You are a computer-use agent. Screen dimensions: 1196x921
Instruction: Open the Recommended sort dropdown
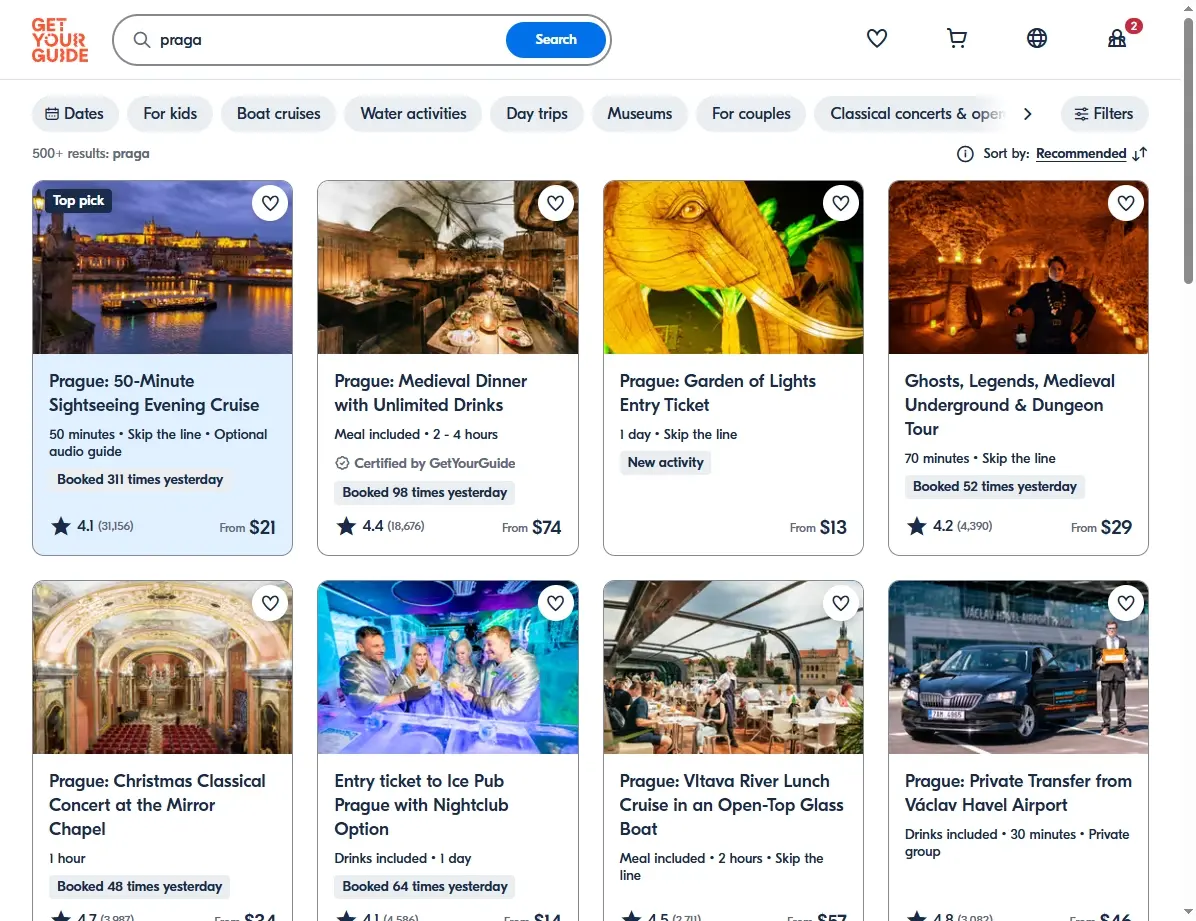(1081, 153)
